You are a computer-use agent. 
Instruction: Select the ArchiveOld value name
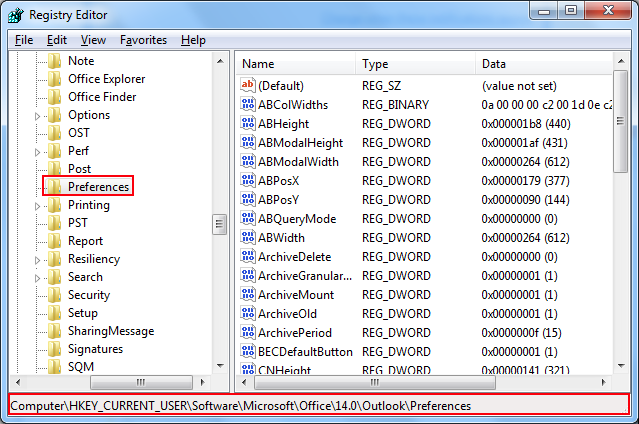287,314
